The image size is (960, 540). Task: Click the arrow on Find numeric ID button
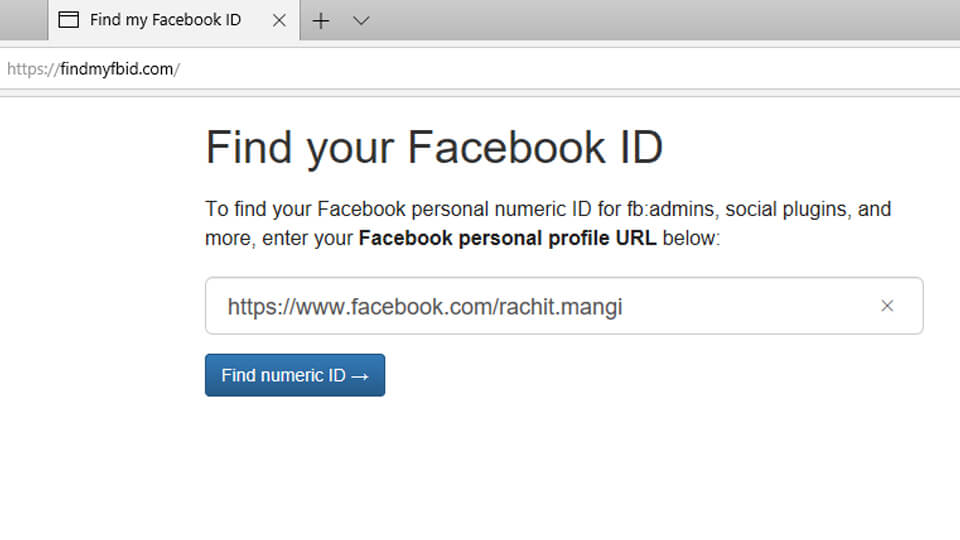coord(361,376)
